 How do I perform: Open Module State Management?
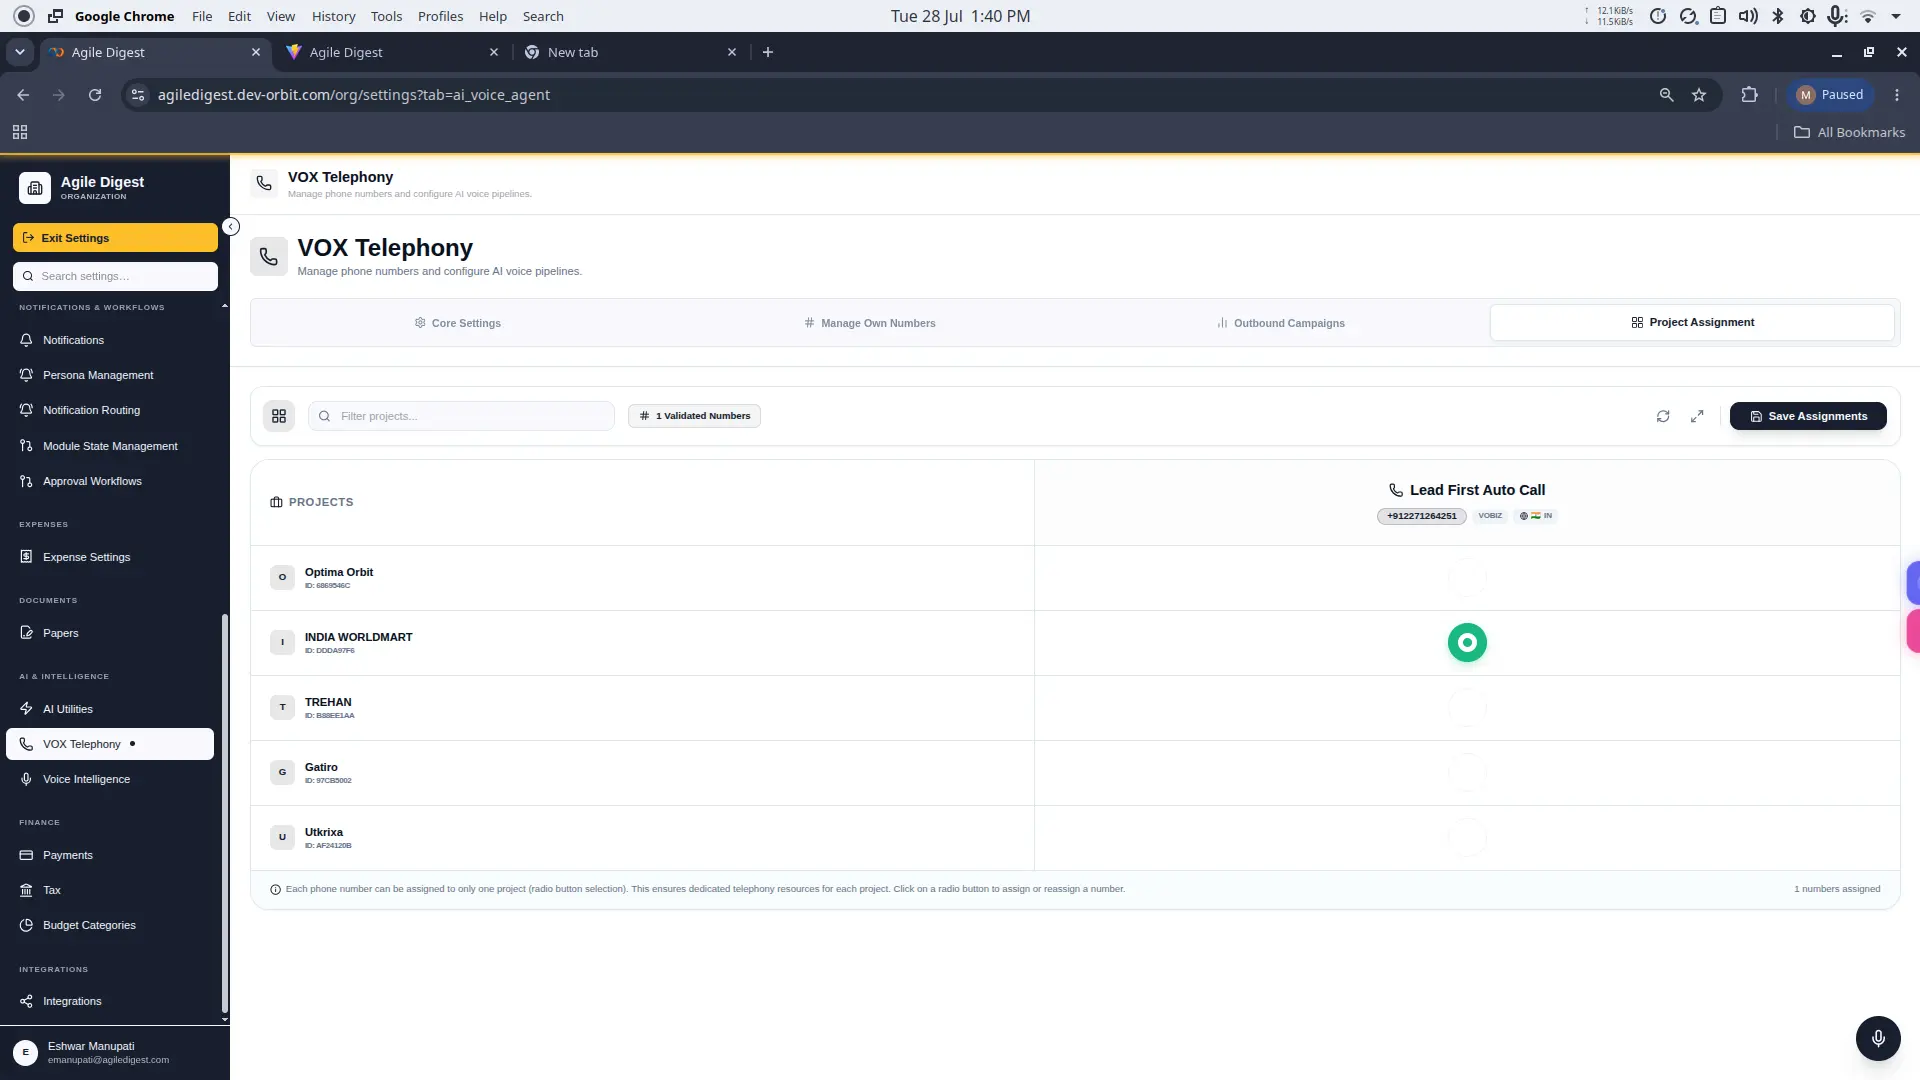click(110, 446)
